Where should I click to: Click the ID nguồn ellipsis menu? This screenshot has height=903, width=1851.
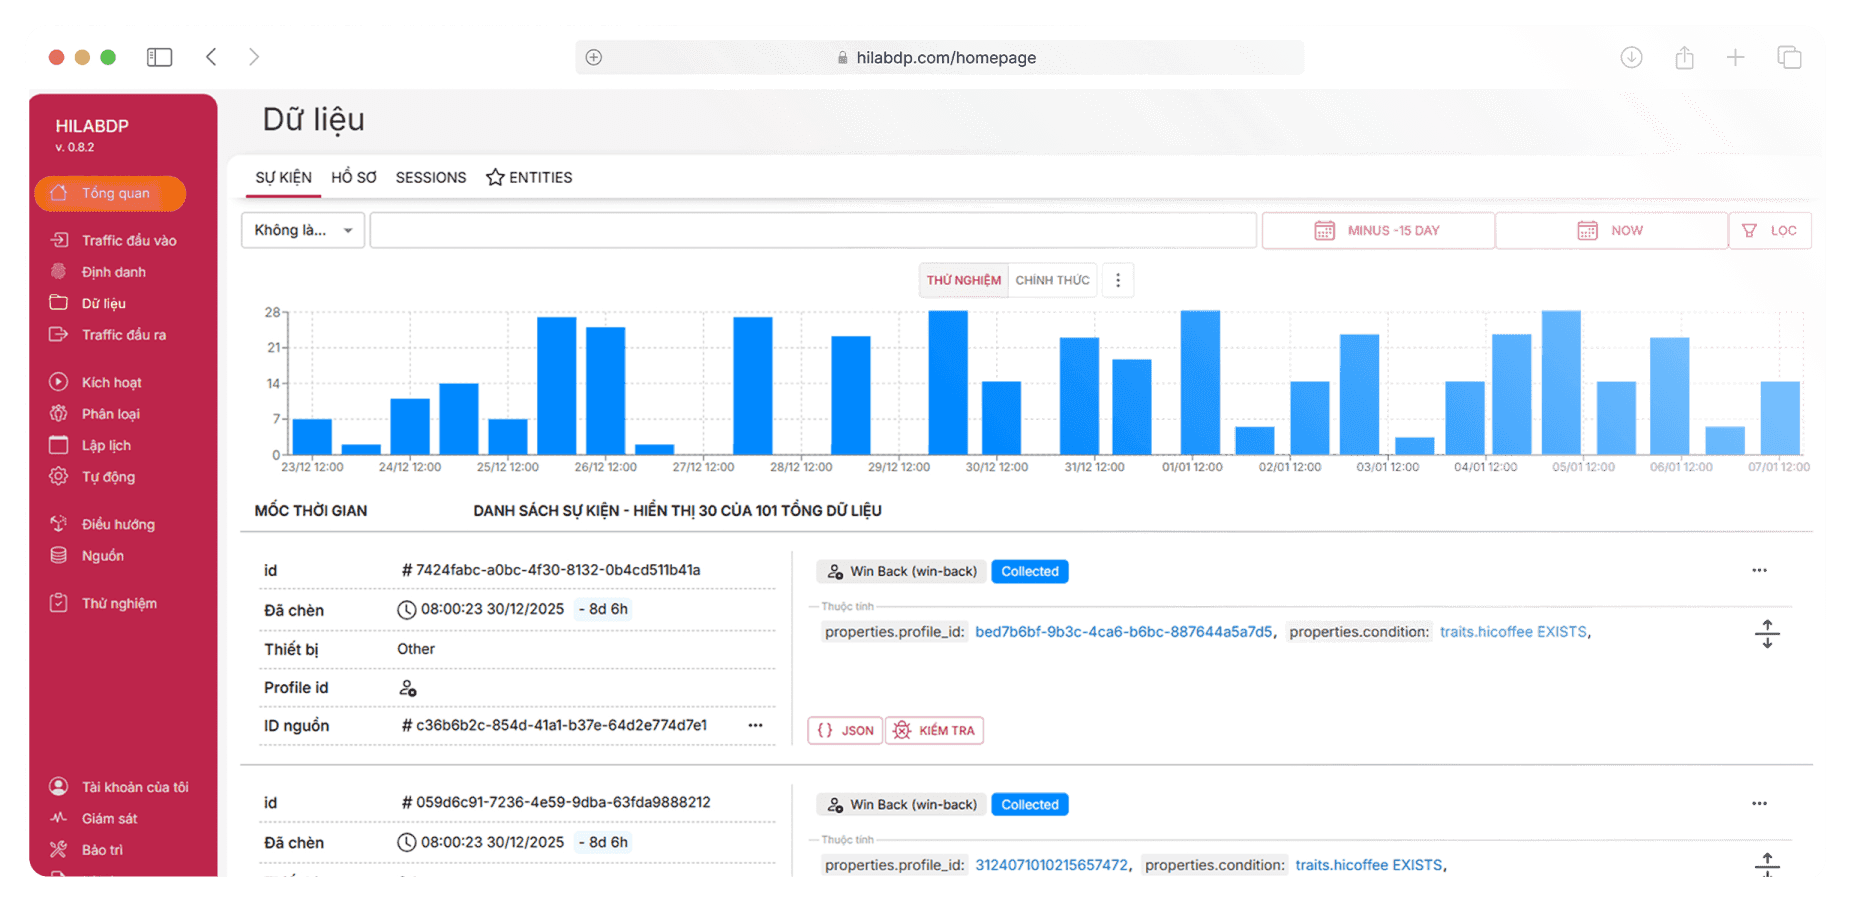coord(755,725)
